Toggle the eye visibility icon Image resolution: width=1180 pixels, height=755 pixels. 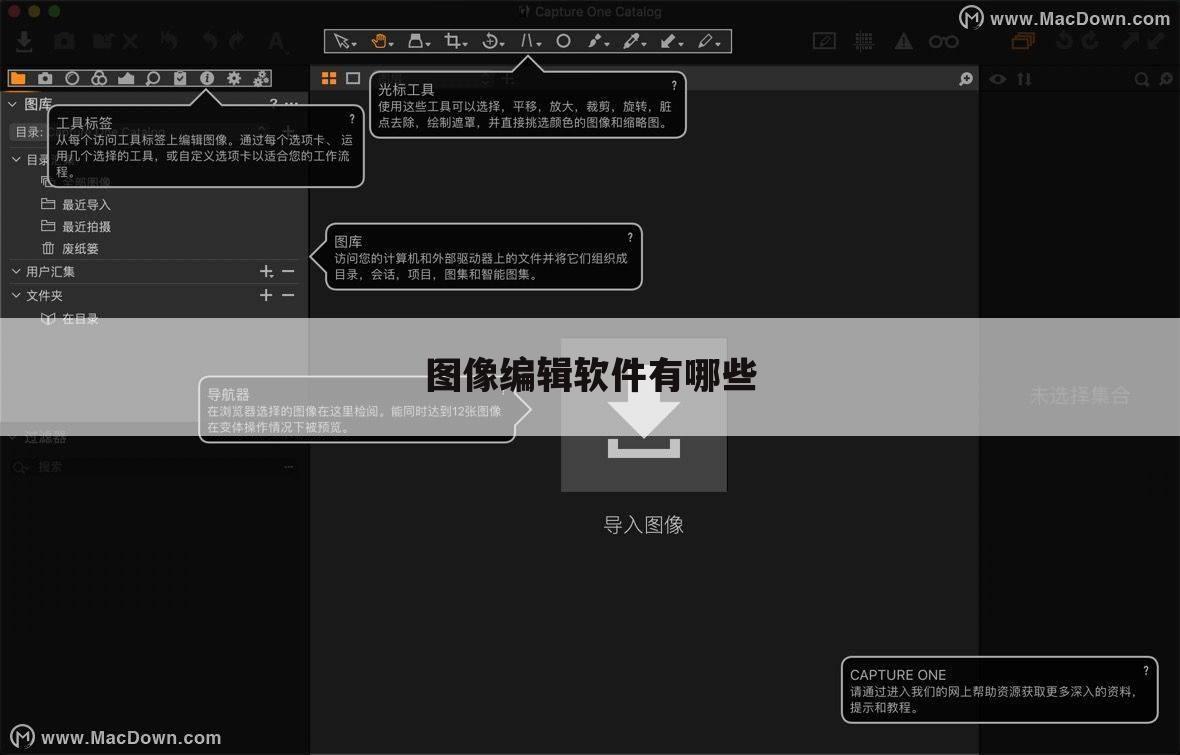(x=998, y=79)
